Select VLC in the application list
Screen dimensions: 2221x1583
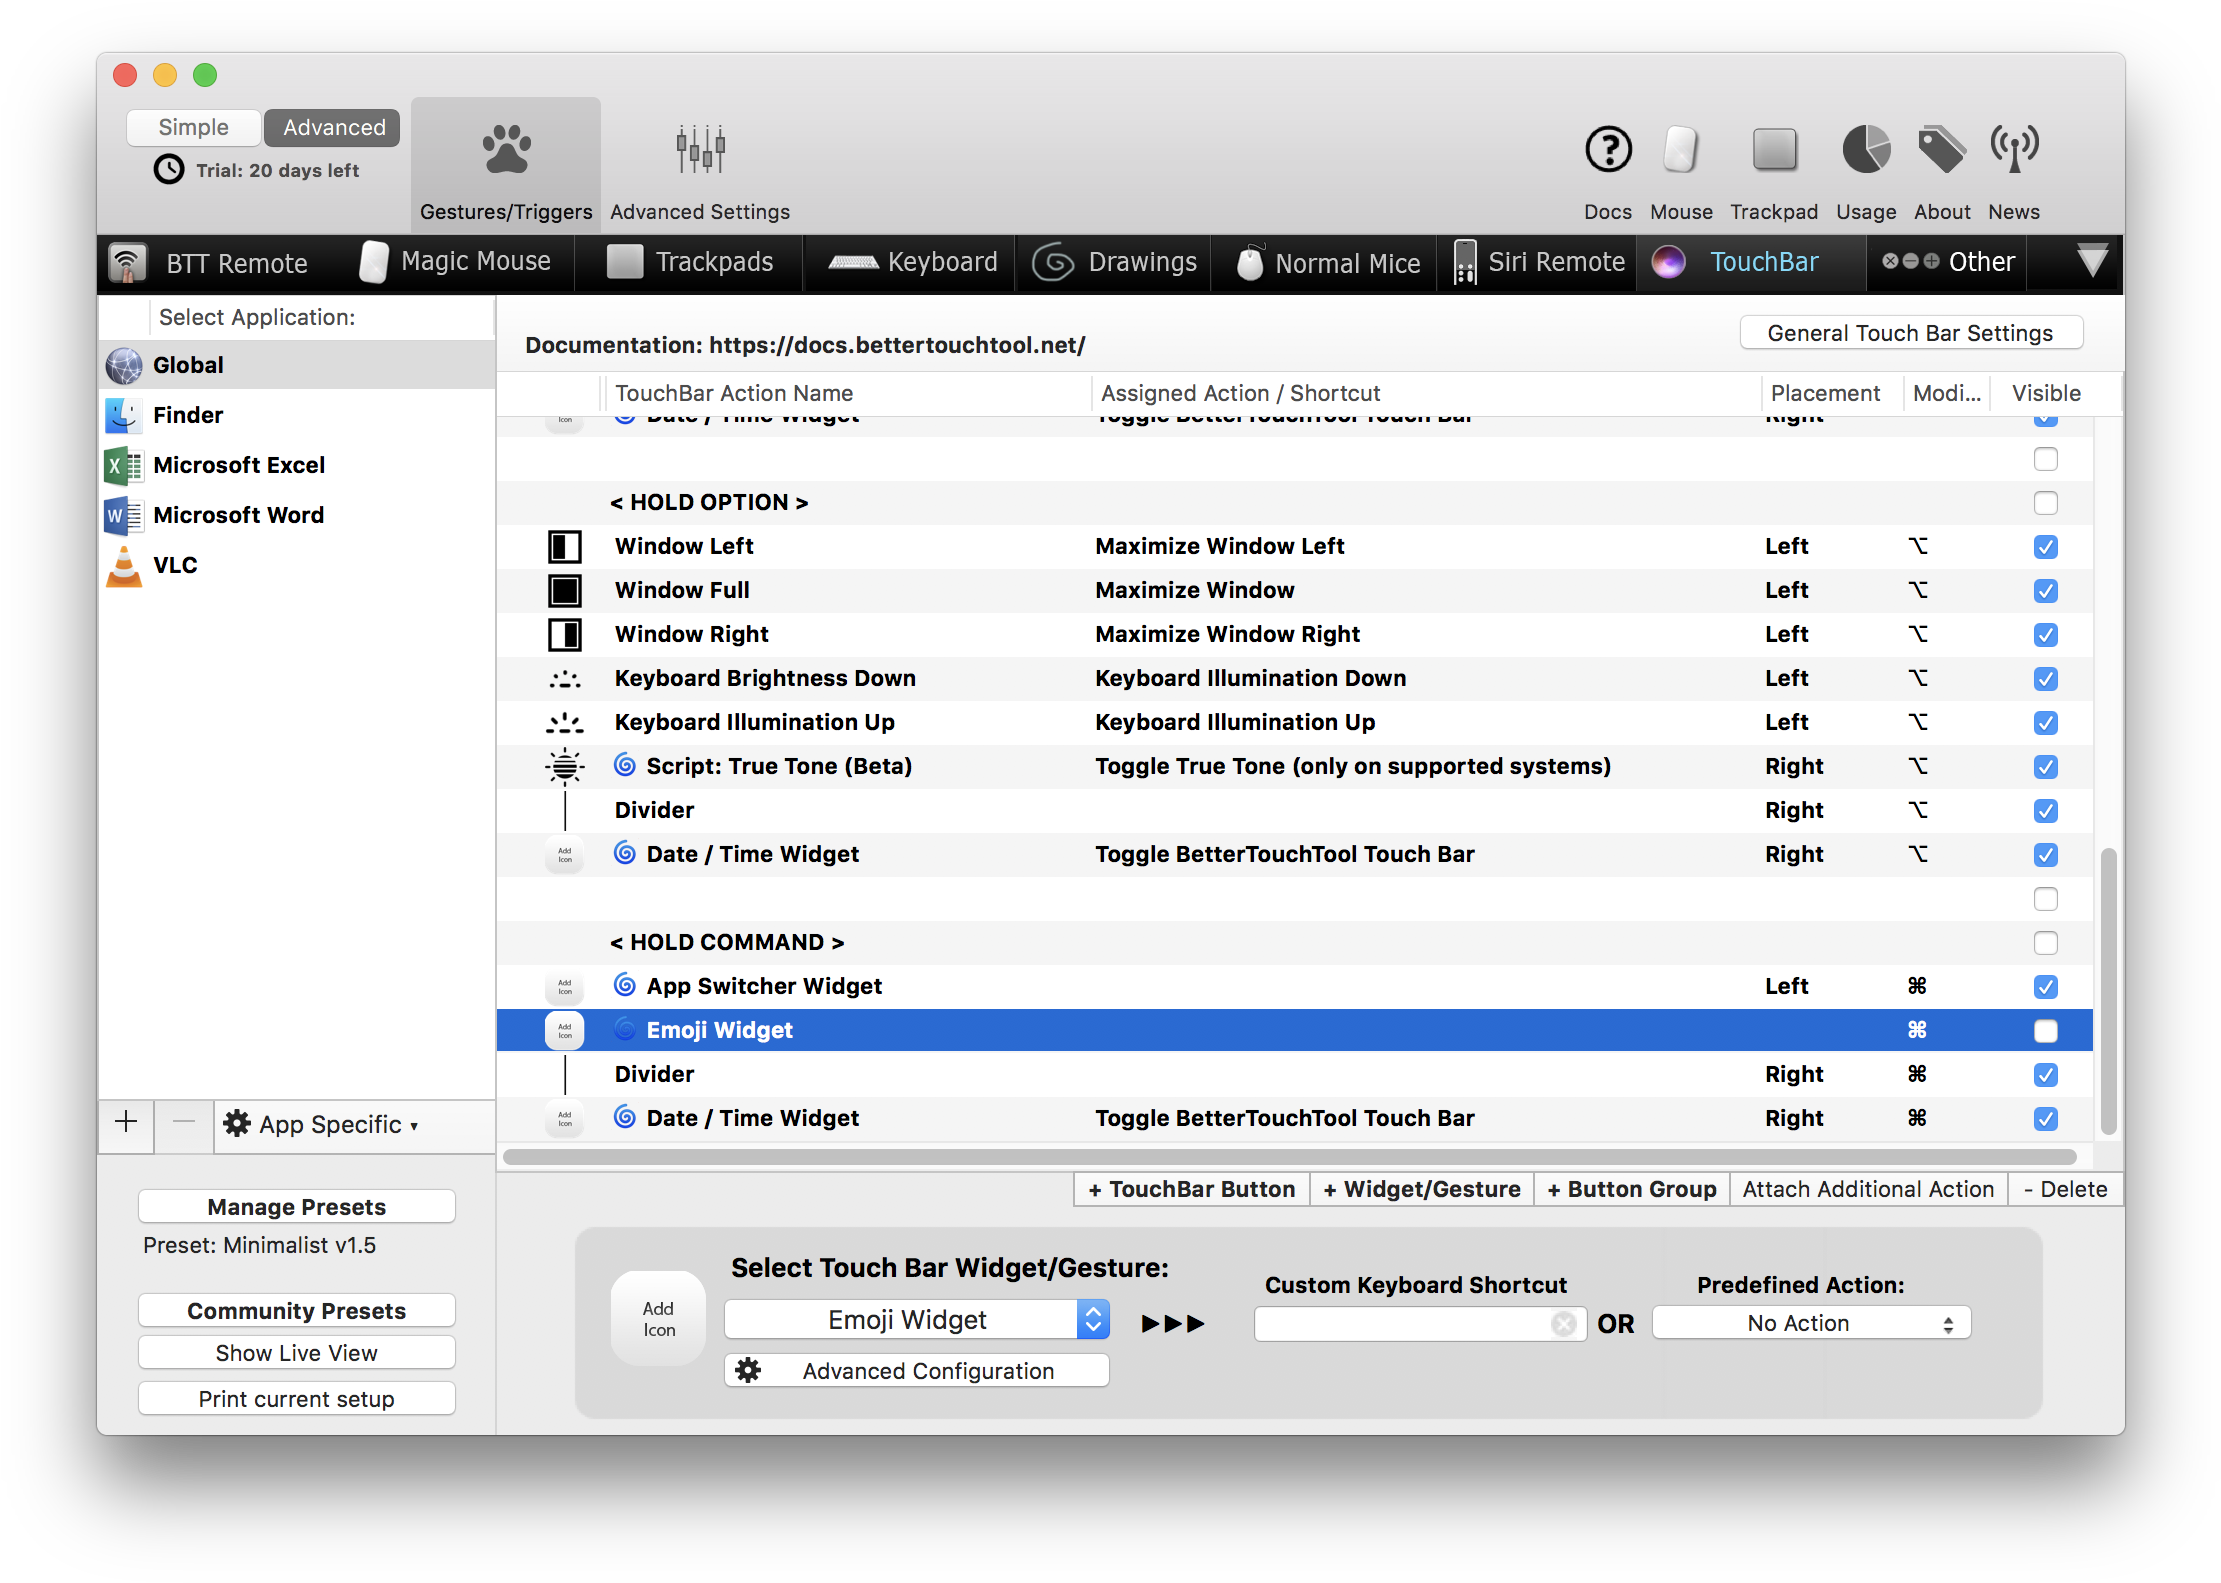coord(176,565)
